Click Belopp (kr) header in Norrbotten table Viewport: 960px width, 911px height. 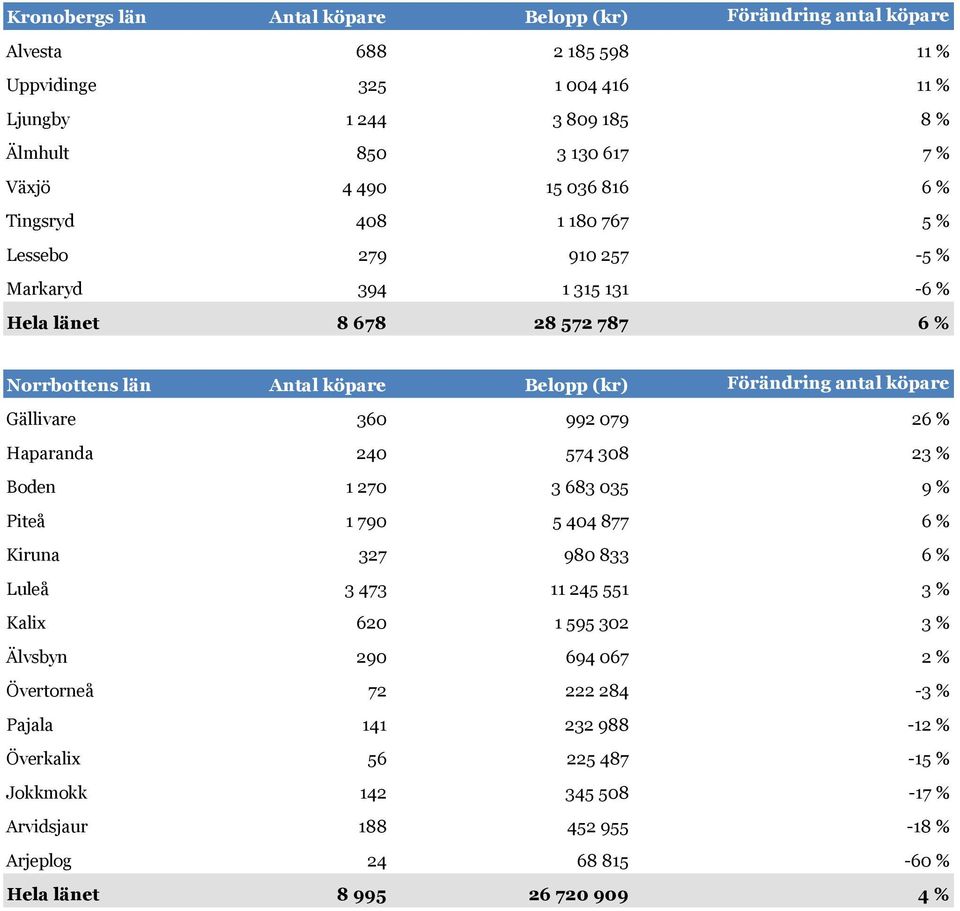[576, 385]
